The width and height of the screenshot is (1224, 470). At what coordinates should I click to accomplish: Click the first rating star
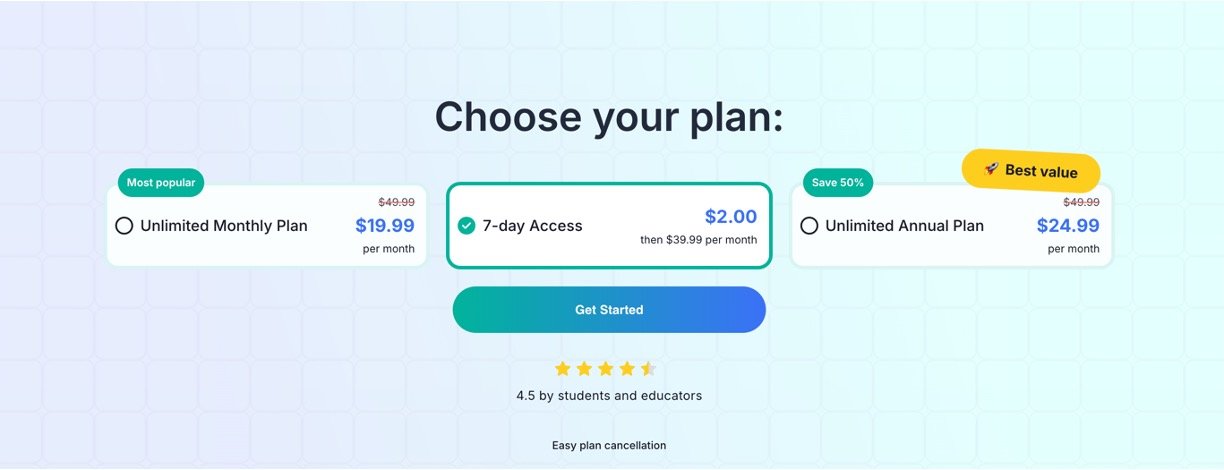562,369
